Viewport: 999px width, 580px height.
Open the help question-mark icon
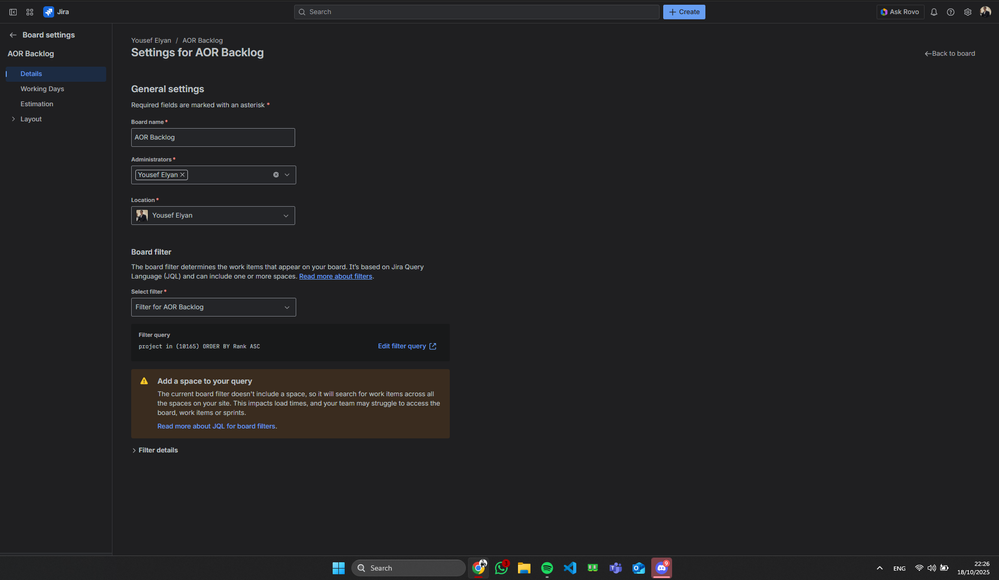click(x=949, y=11)
